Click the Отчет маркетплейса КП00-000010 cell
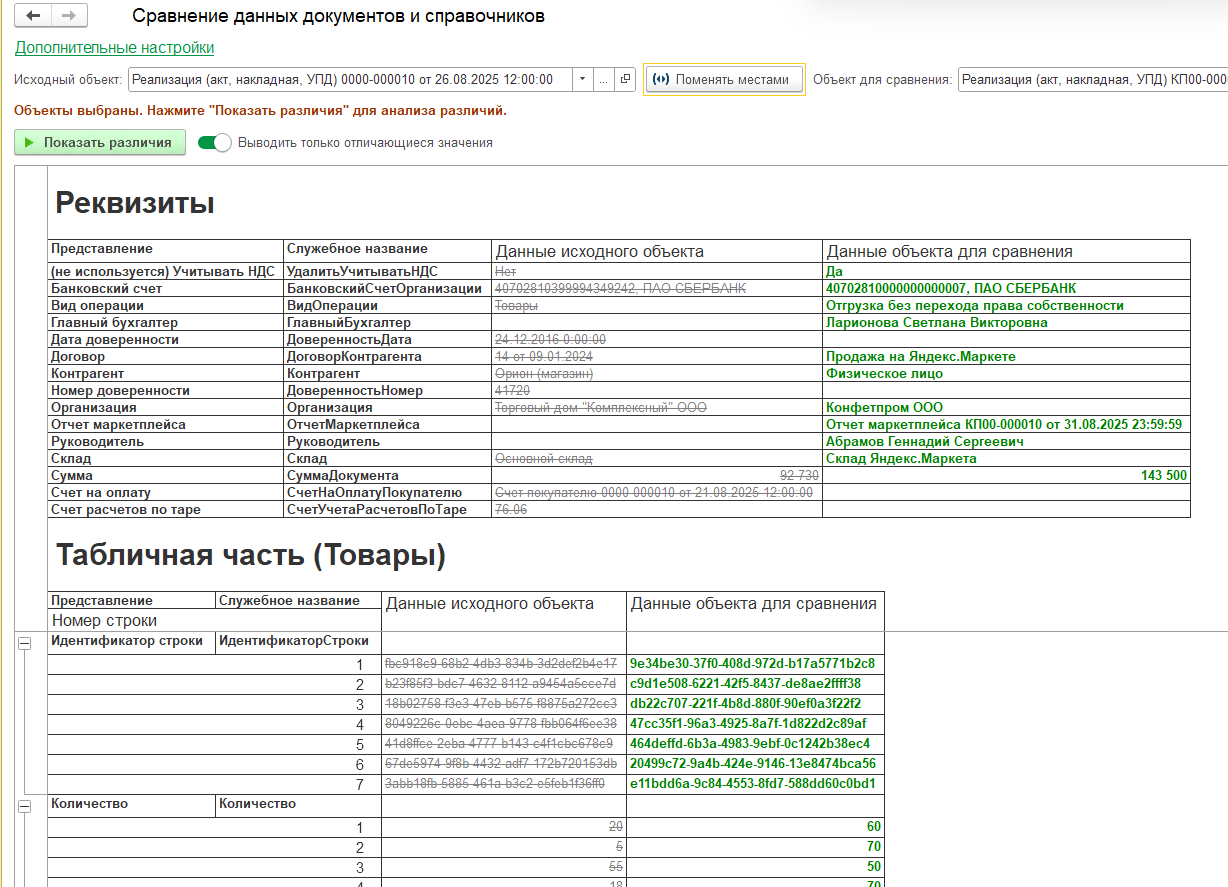The width and height of the screenshot is (1228, 887). 1006,424
